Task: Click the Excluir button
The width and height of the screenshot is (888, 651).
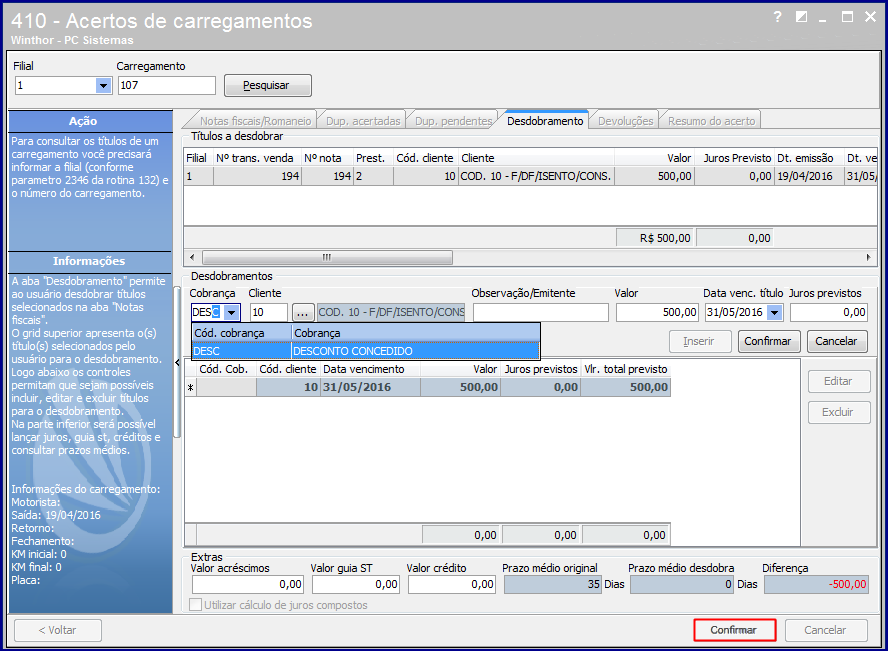Action: coord(838,412)
